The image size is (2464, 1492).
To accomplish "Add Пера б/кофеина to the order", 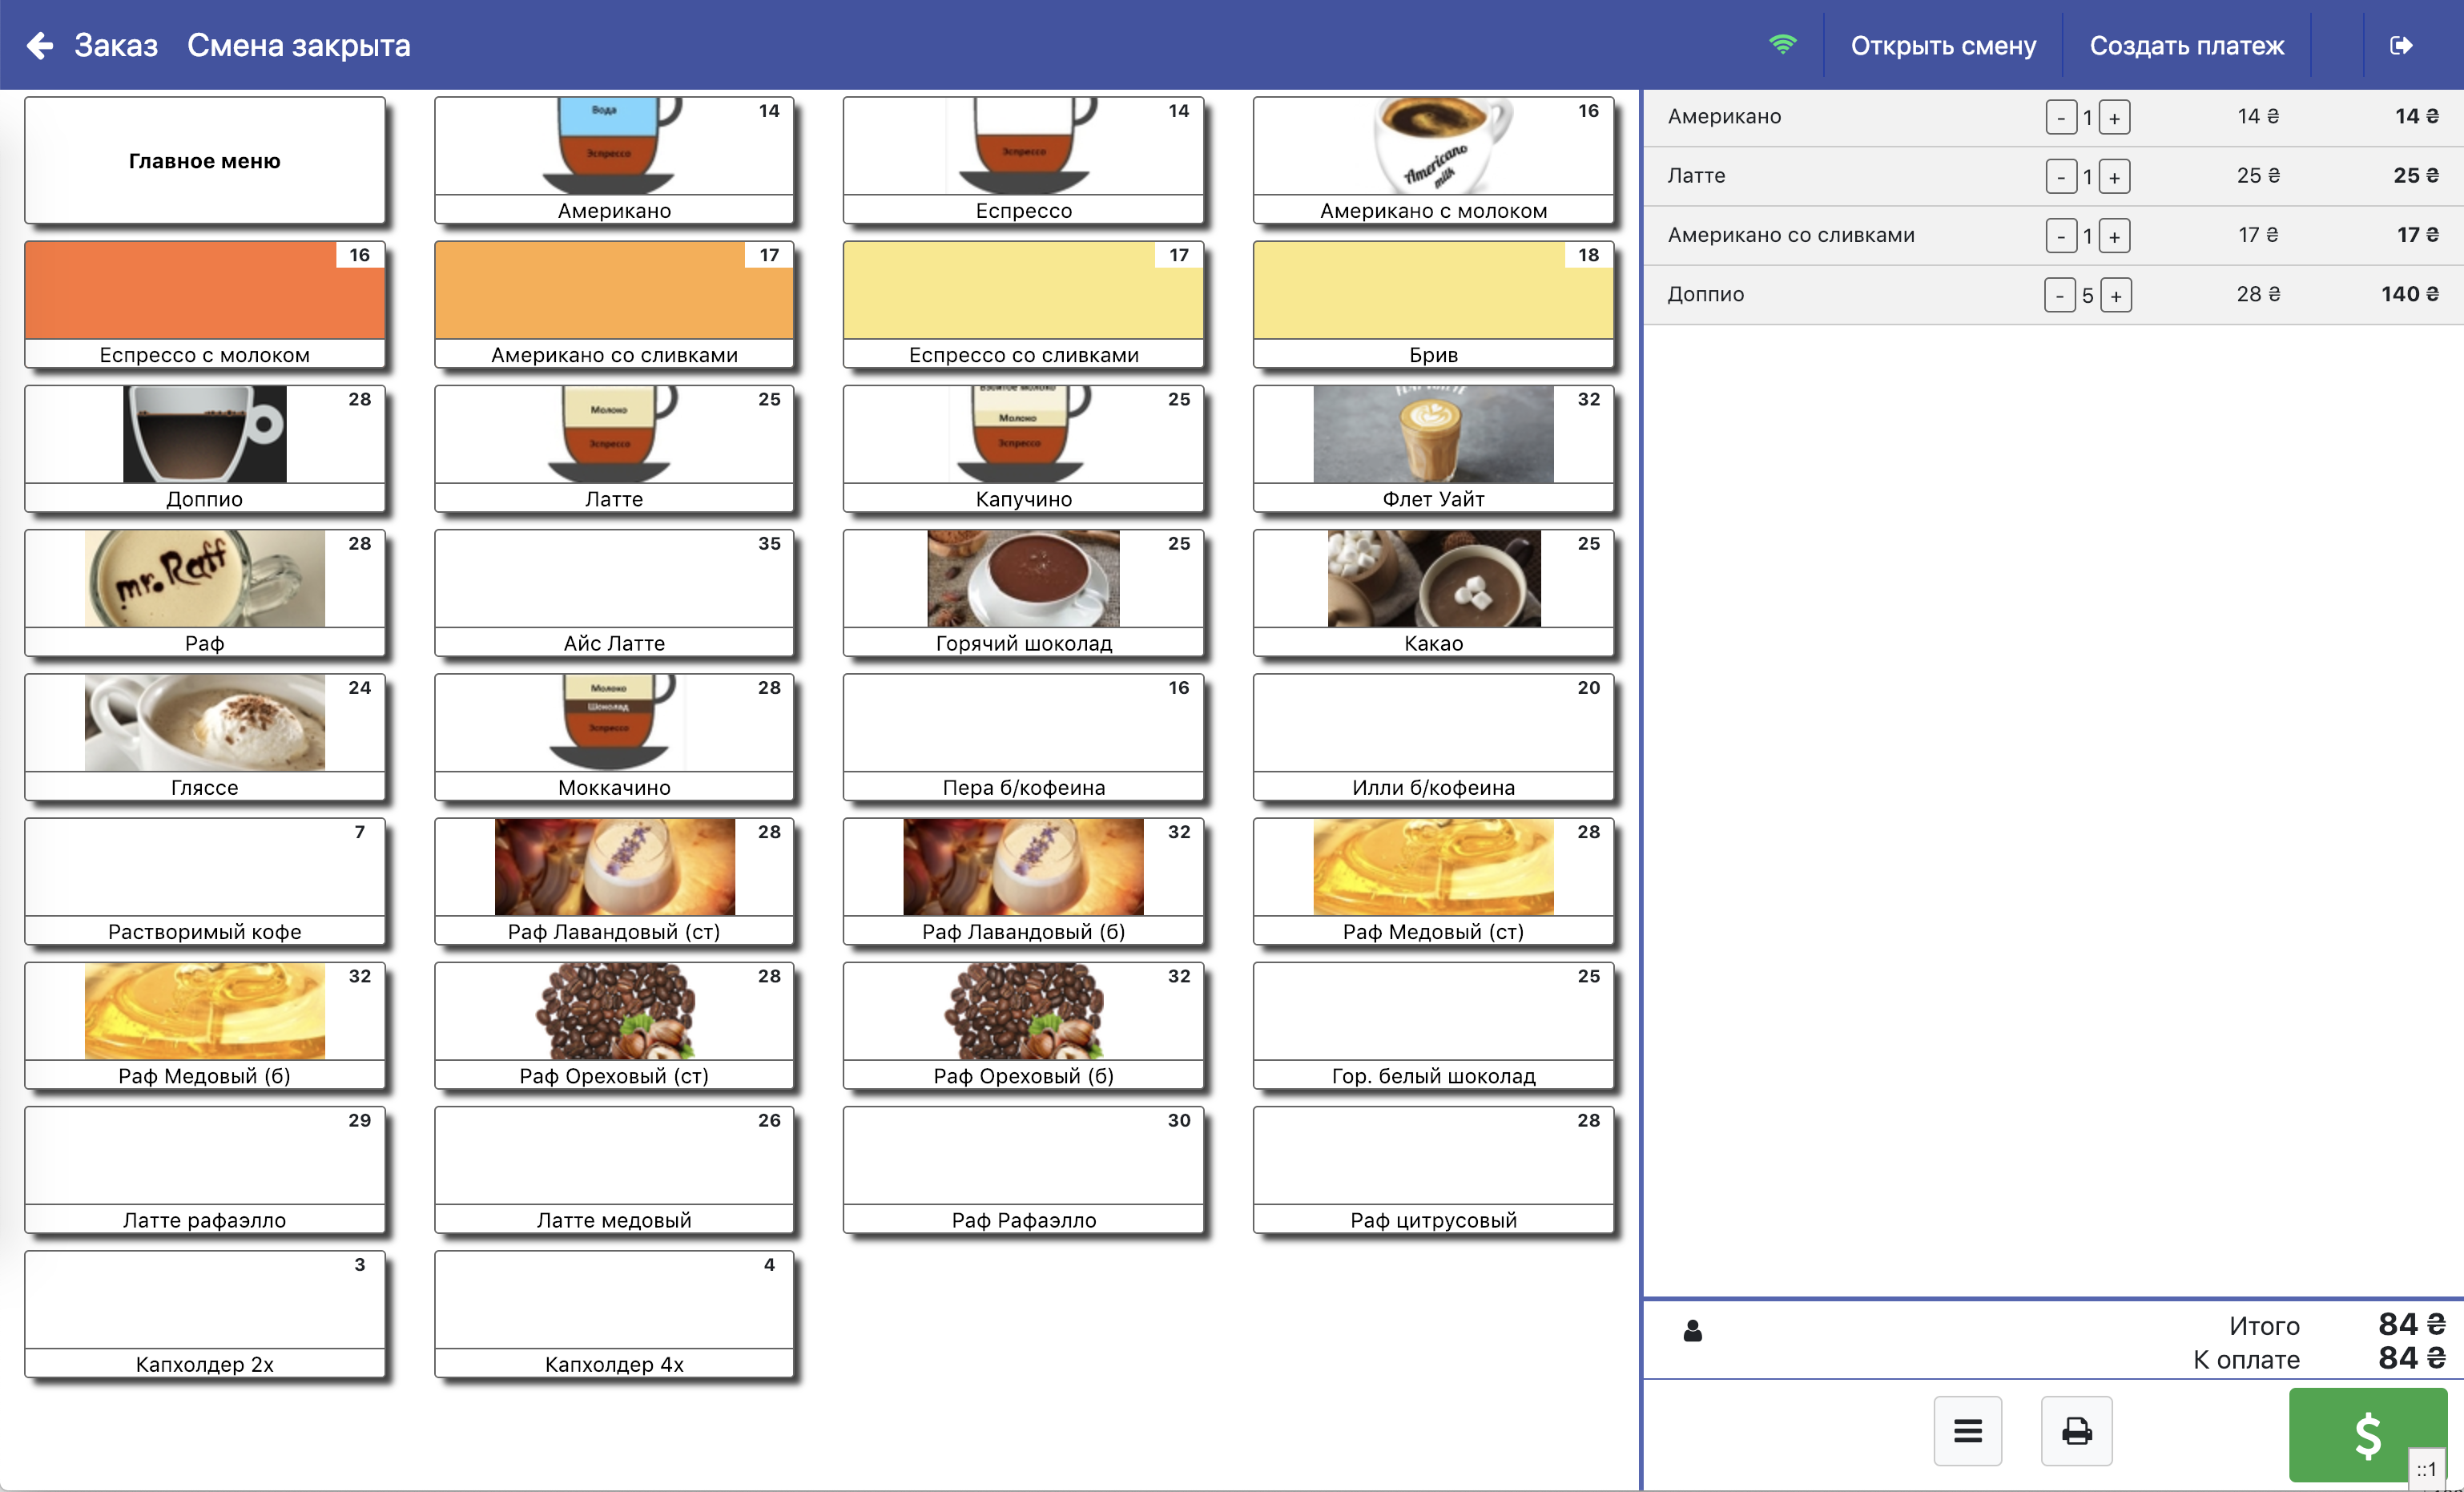I will click(1023, 736).
